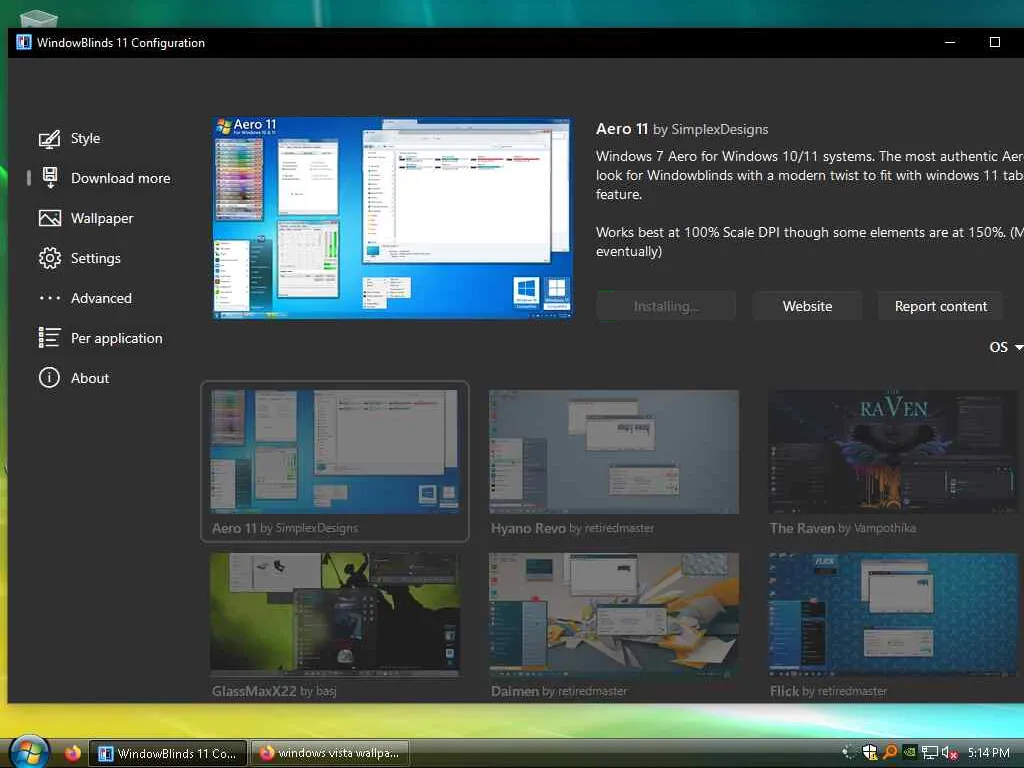Viewport: 1024px width, 768px height.
Task: Open the Settings section
Action: pyautogui.click(x=95, y=258)
